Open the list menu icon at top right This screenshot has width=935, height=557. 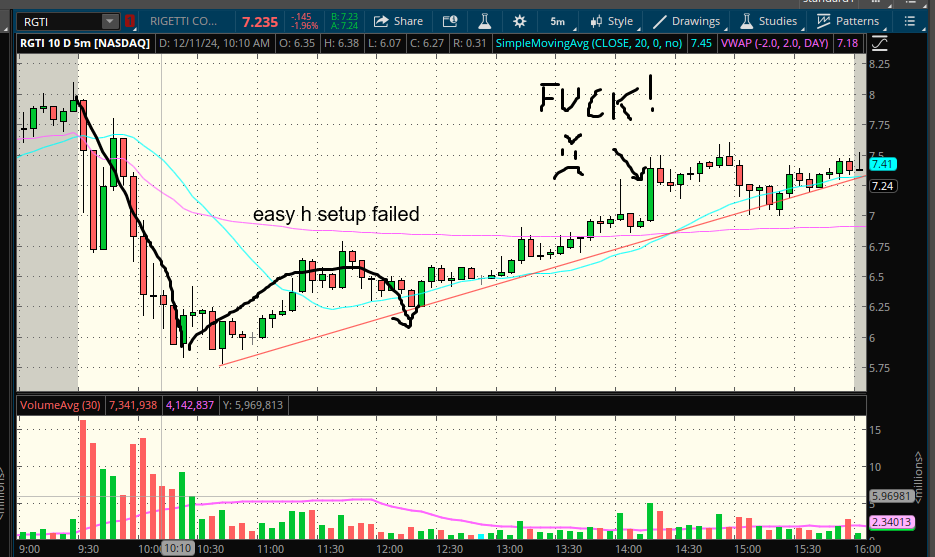[x=909, y=21]
